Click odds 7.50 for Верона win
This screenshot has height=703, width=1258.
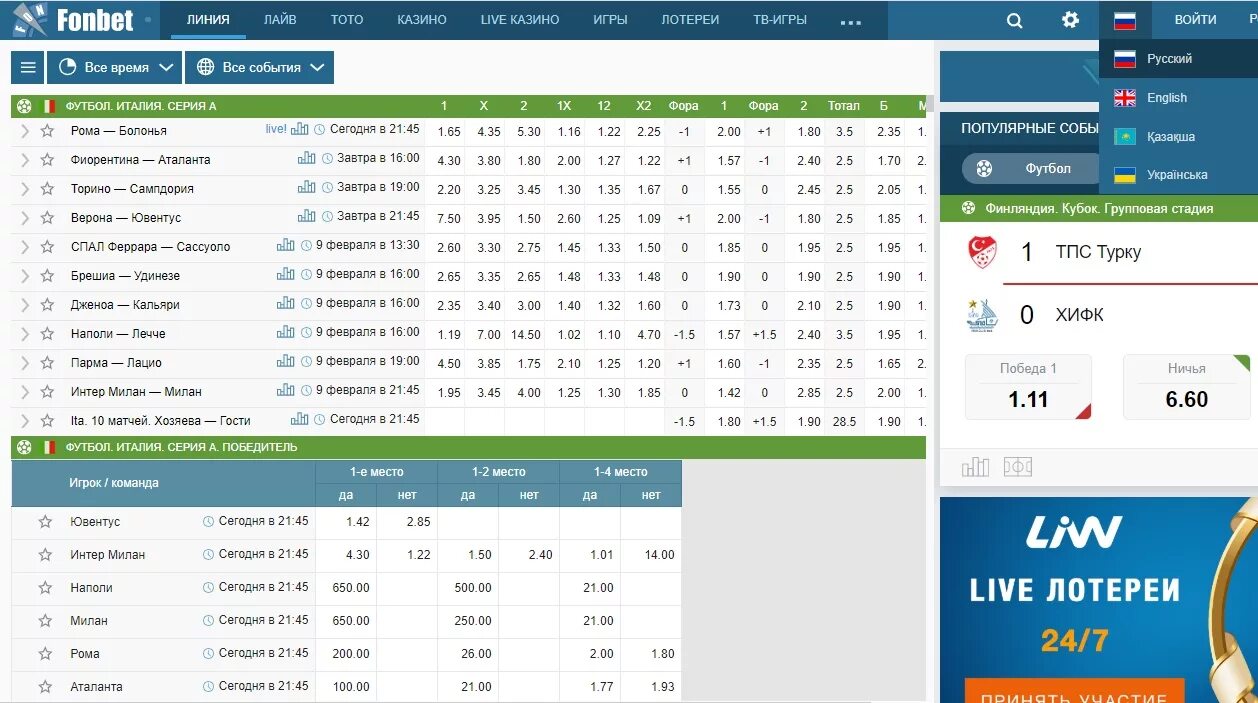450,218
